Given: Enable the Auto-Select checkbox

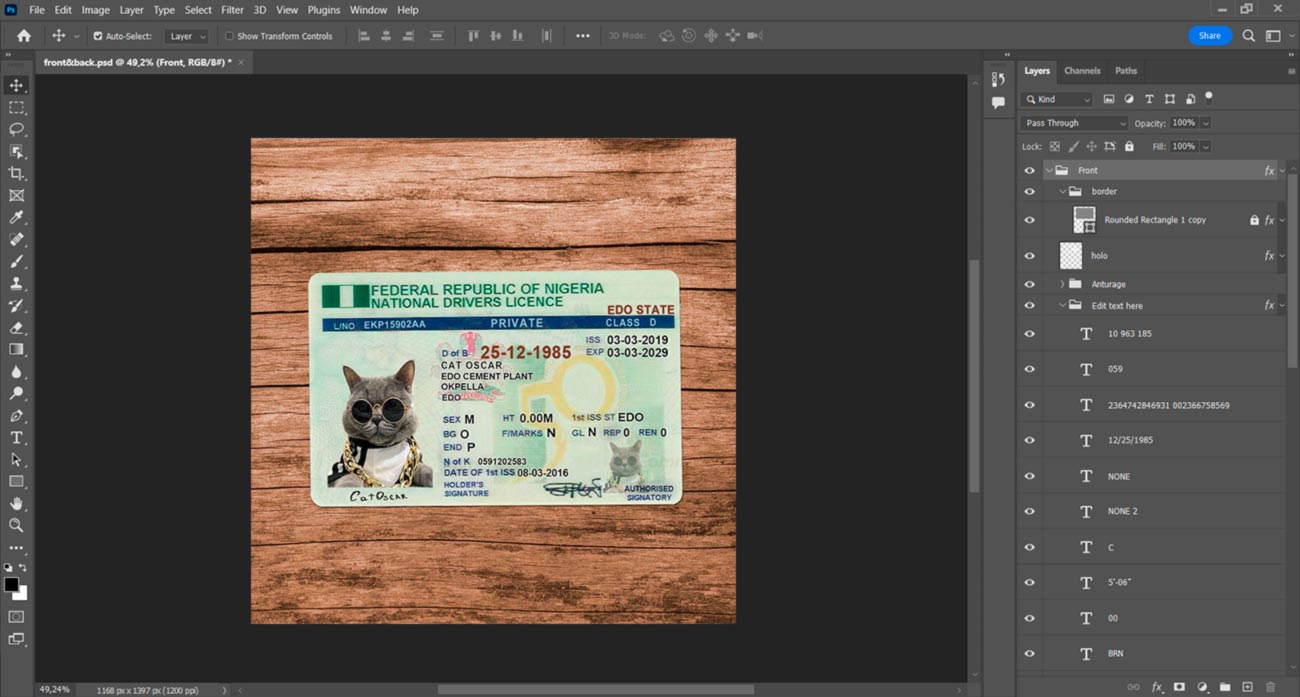Looking at the screenshot, I should 98,36.
